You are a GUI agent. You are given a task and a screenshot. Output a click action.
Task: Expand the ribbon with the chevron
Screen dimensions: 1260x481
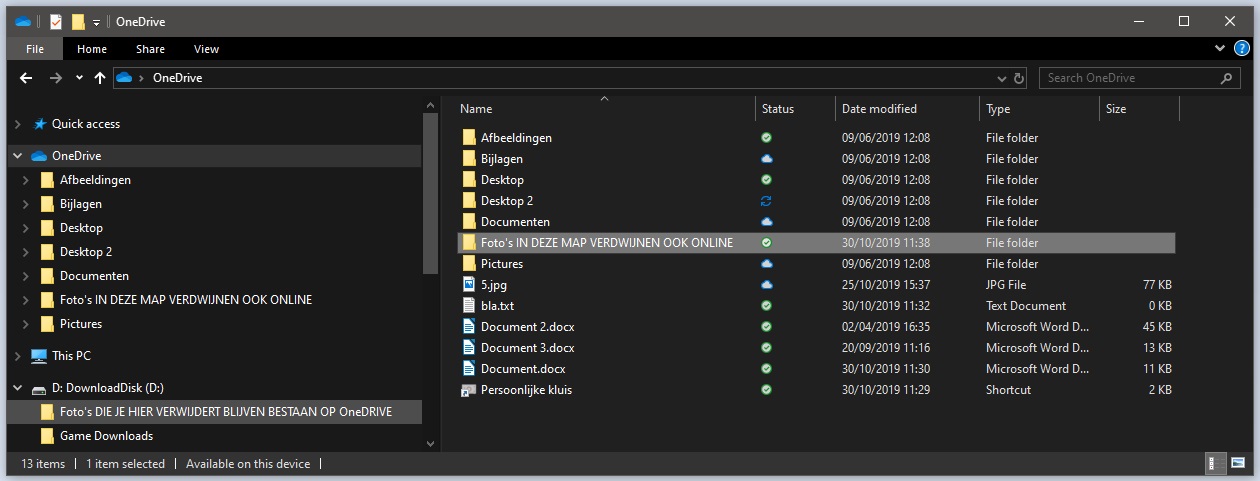[x=1220, y=48]
